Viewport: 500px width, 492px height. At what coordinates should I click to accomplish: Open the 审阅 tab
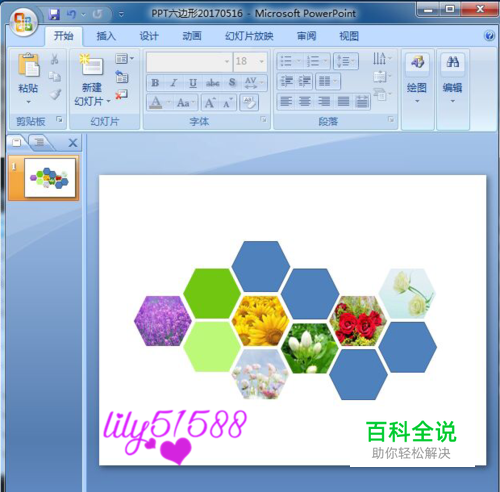coord(306,36)
